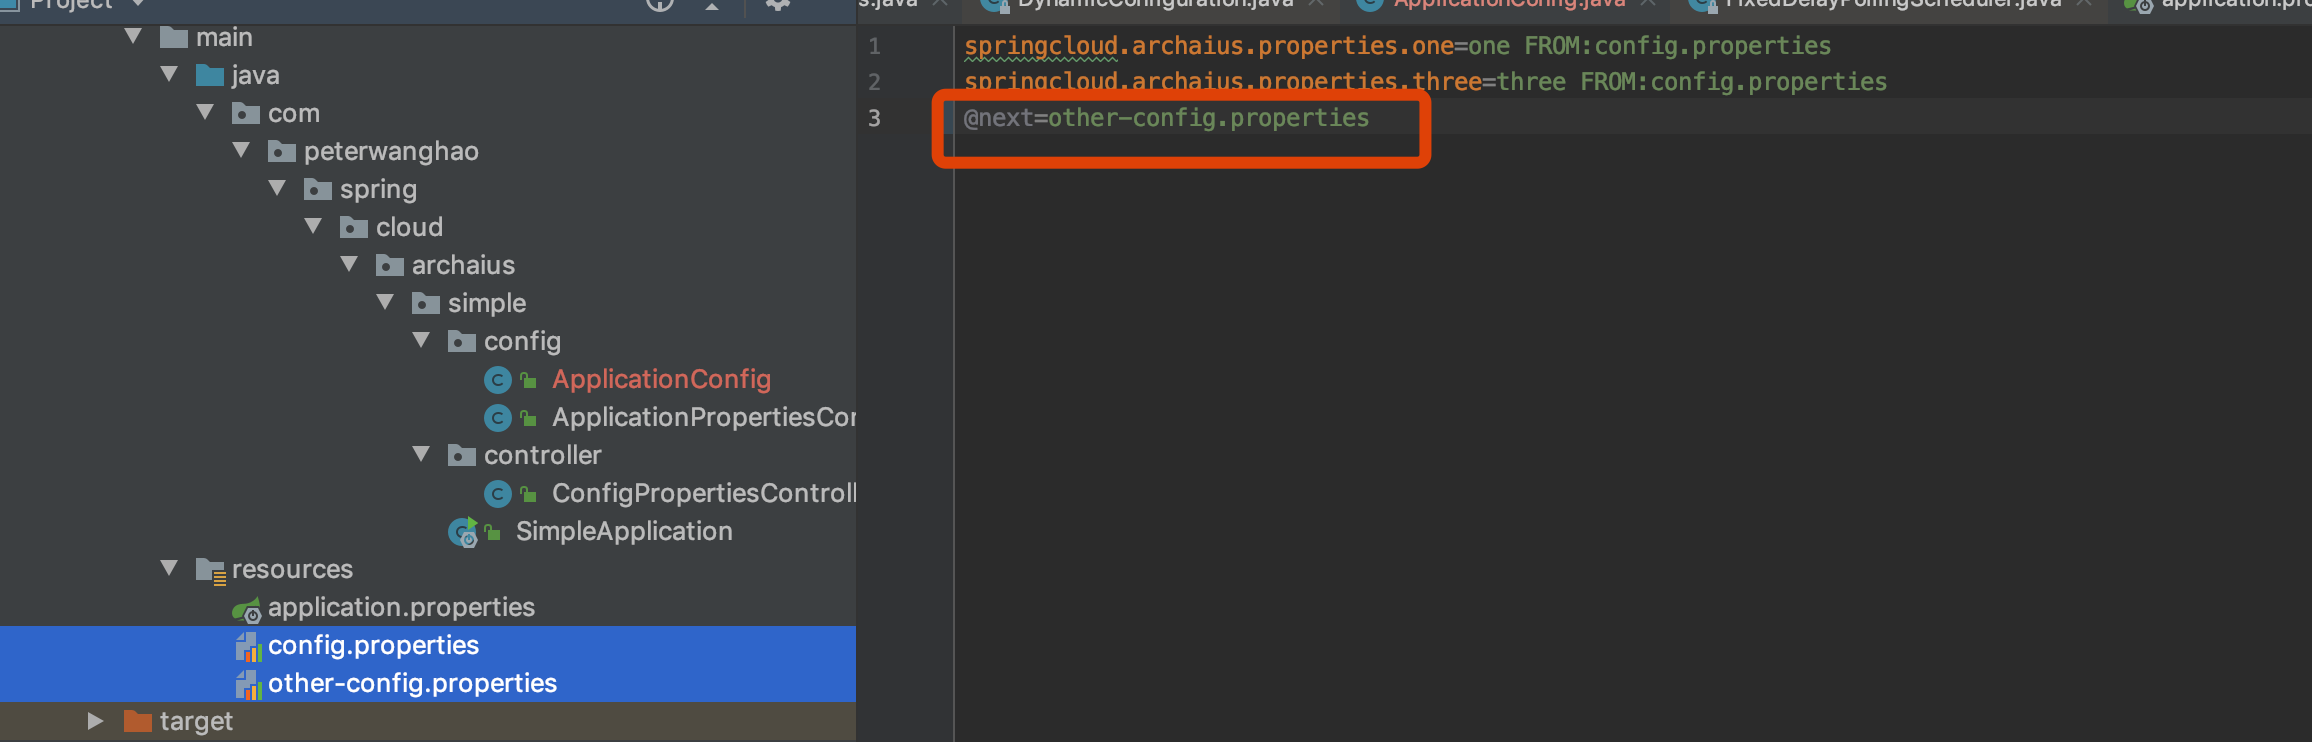Viewport: 2312px width, 742px height.
Task: Expand the target folder arrow
Action: pos(96,721)
